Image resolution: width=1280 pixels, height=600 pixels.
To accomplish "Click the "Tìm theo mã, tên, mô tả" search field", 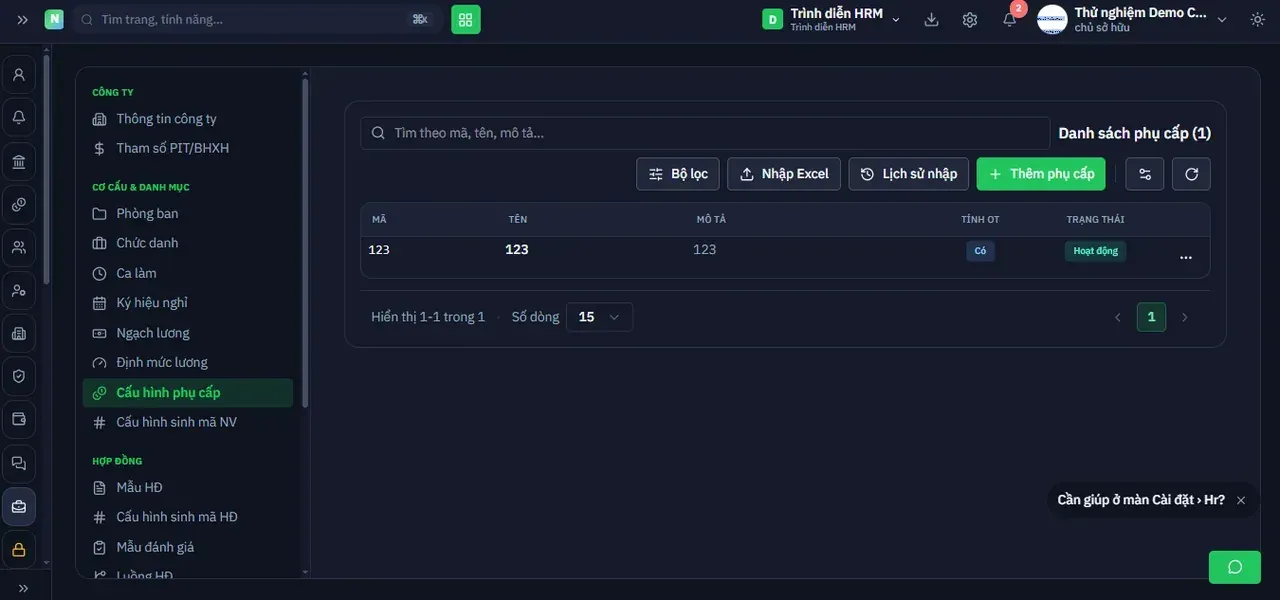I will 705,133.
